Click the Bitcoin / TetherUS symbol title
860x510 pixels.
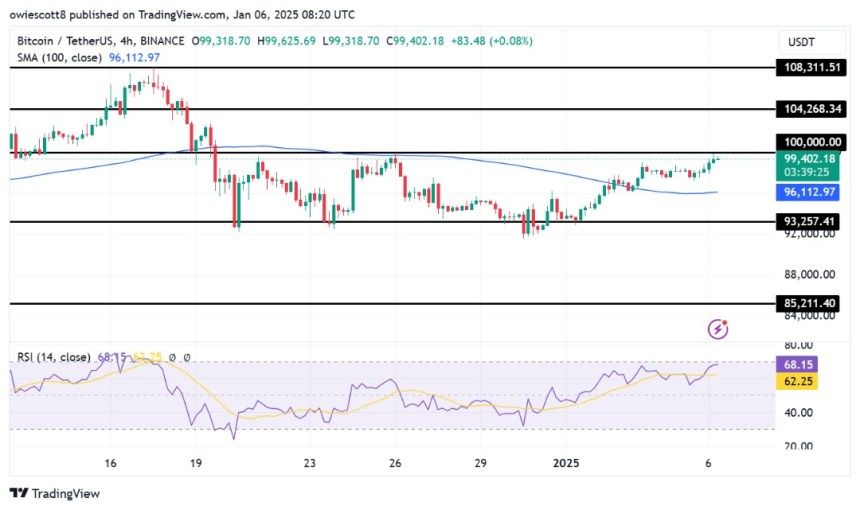[65, 41]
